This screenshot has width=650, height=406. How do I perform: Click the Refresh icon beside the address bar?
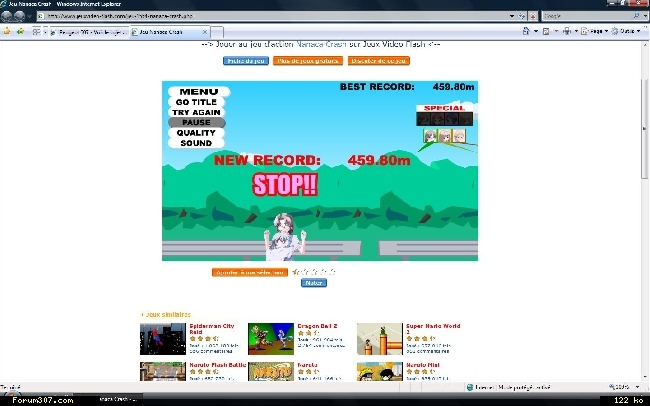coord(522,16)
